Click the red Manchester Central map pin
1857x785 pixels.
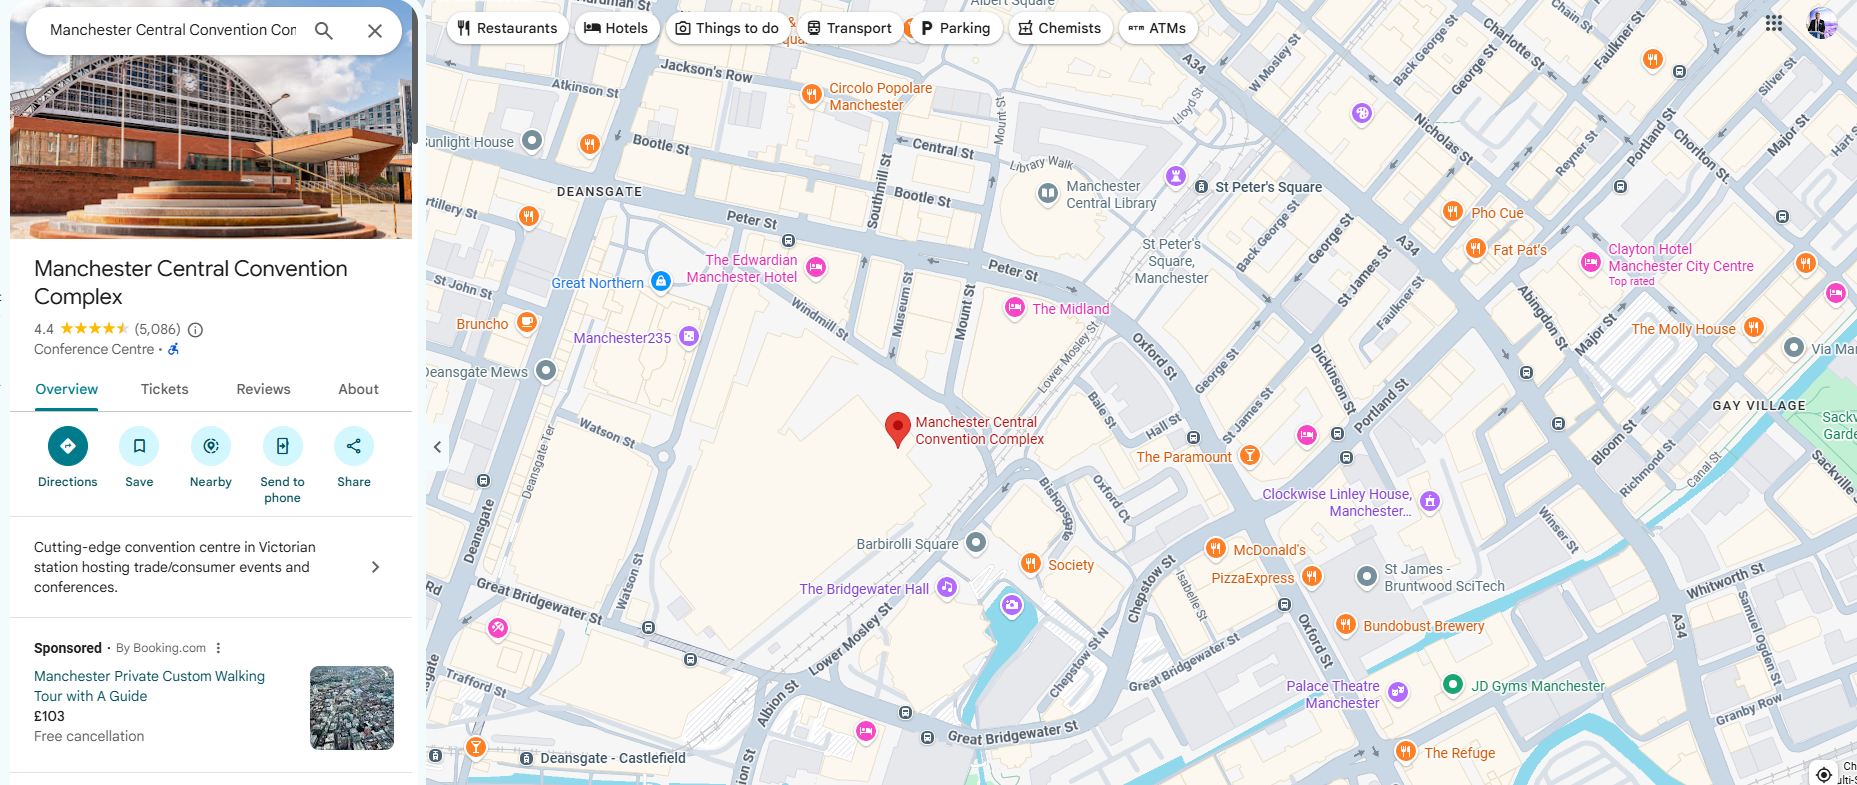[x=898, y=429]
